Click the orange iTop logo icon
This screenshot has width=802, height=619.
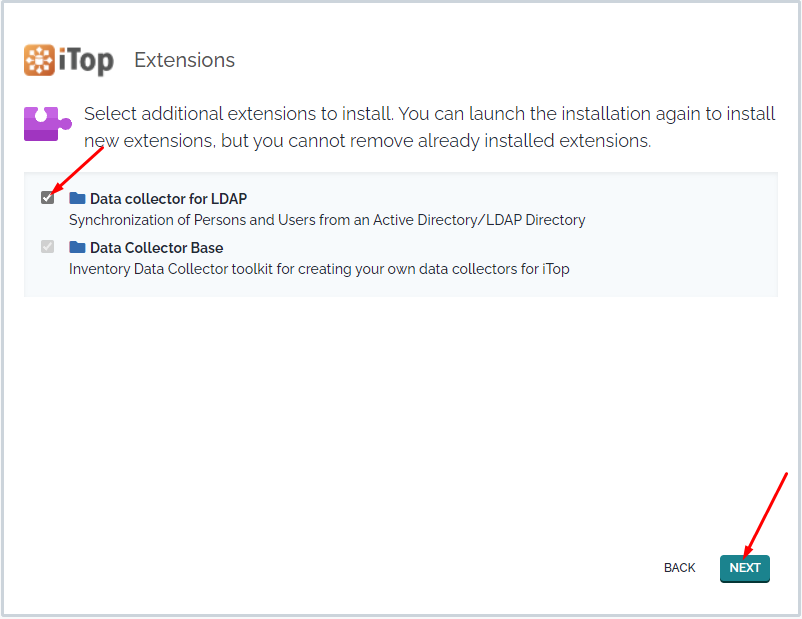coord(39,60)
